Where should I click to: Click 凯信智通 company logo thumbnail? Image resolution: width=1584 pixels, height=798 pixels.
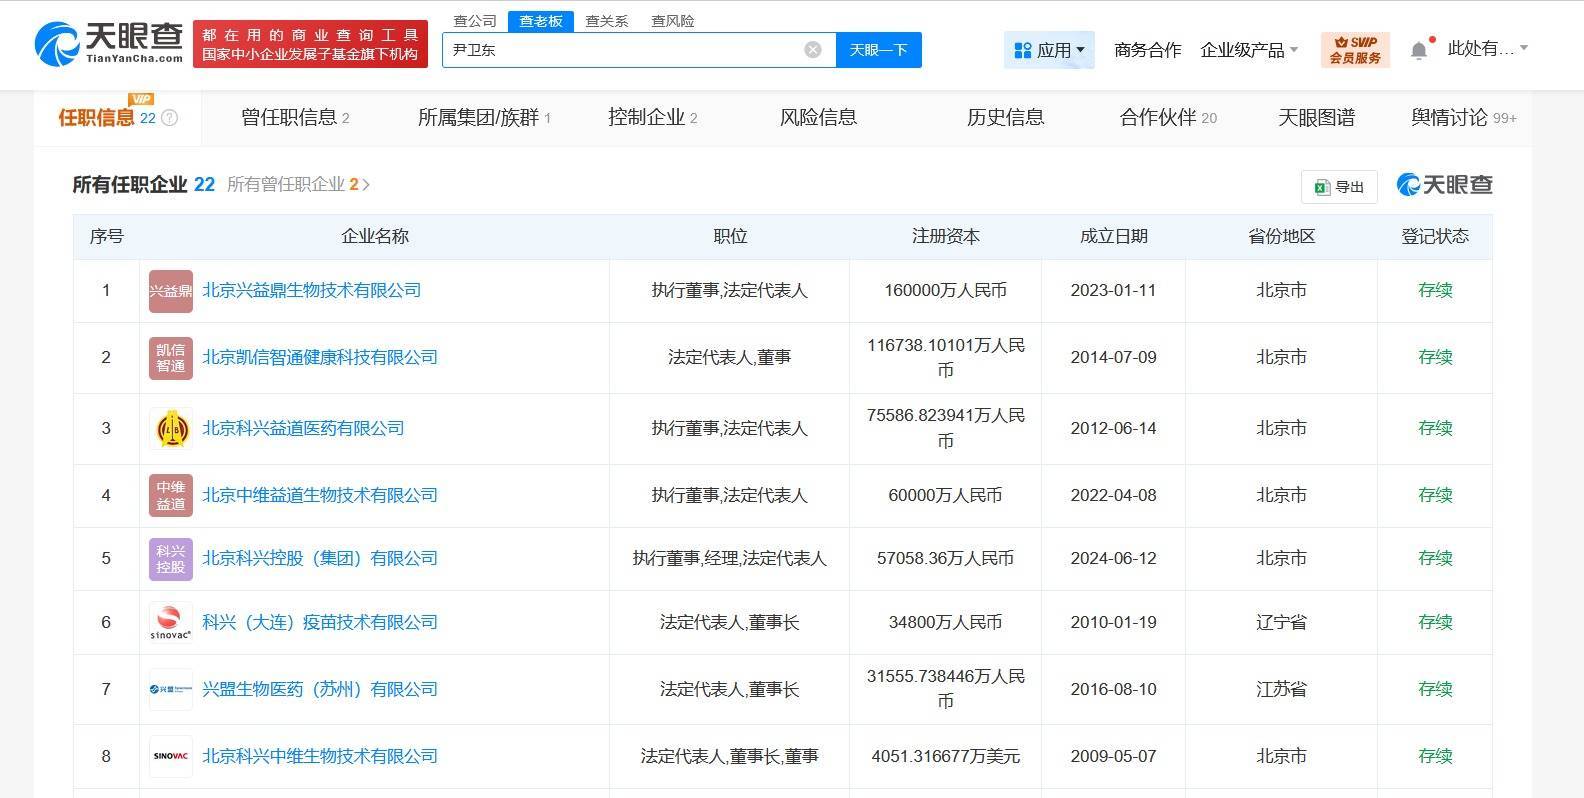click(171, 358)
